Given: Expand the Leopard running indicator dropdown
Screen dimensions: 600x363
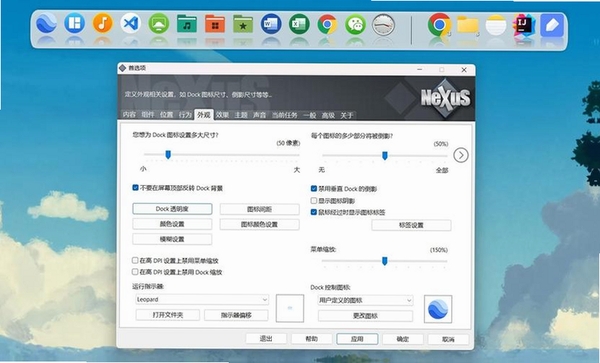Looking at the screenshot, I should point(202,300).
